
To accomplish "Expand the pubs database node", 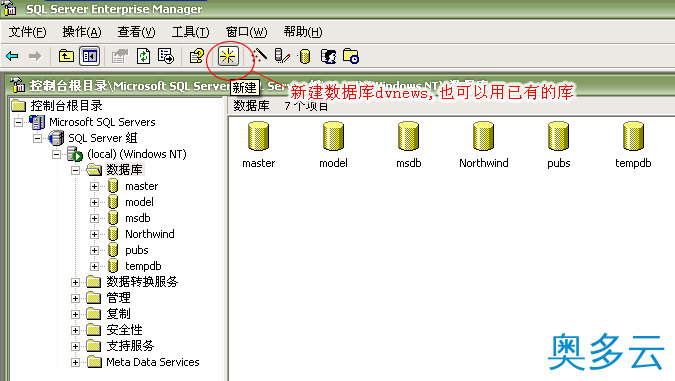I will point(95,250).
